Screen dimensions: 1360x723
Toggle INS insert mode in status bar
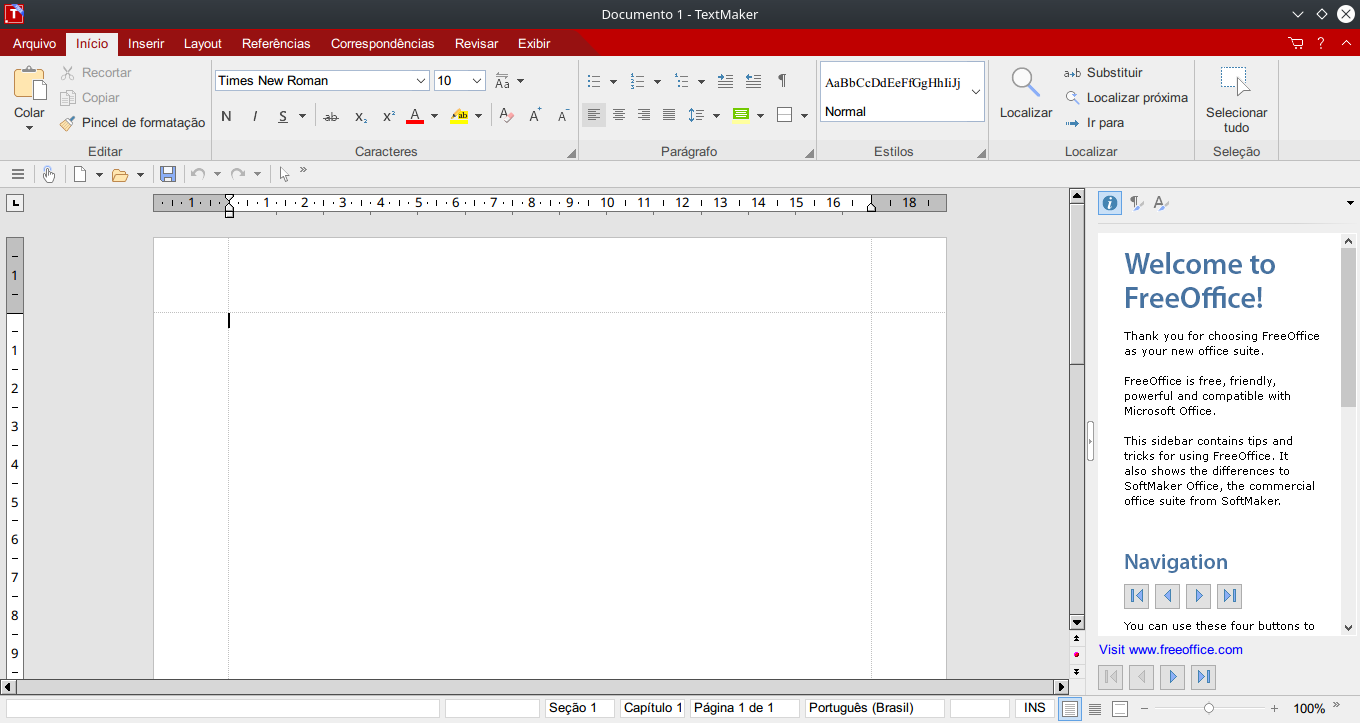click(1035, 708)
